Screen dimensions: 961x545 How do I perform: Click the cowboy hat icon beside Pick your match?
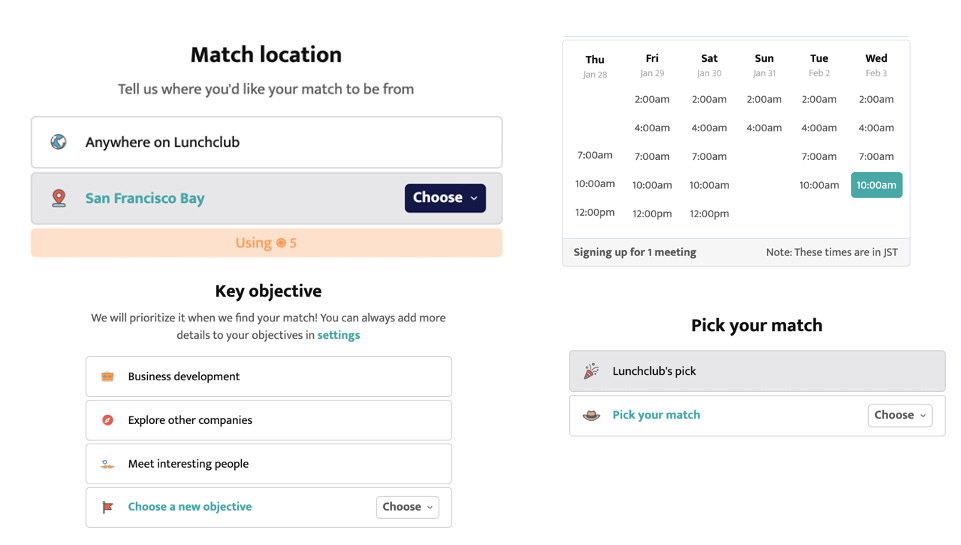[591, 415]
